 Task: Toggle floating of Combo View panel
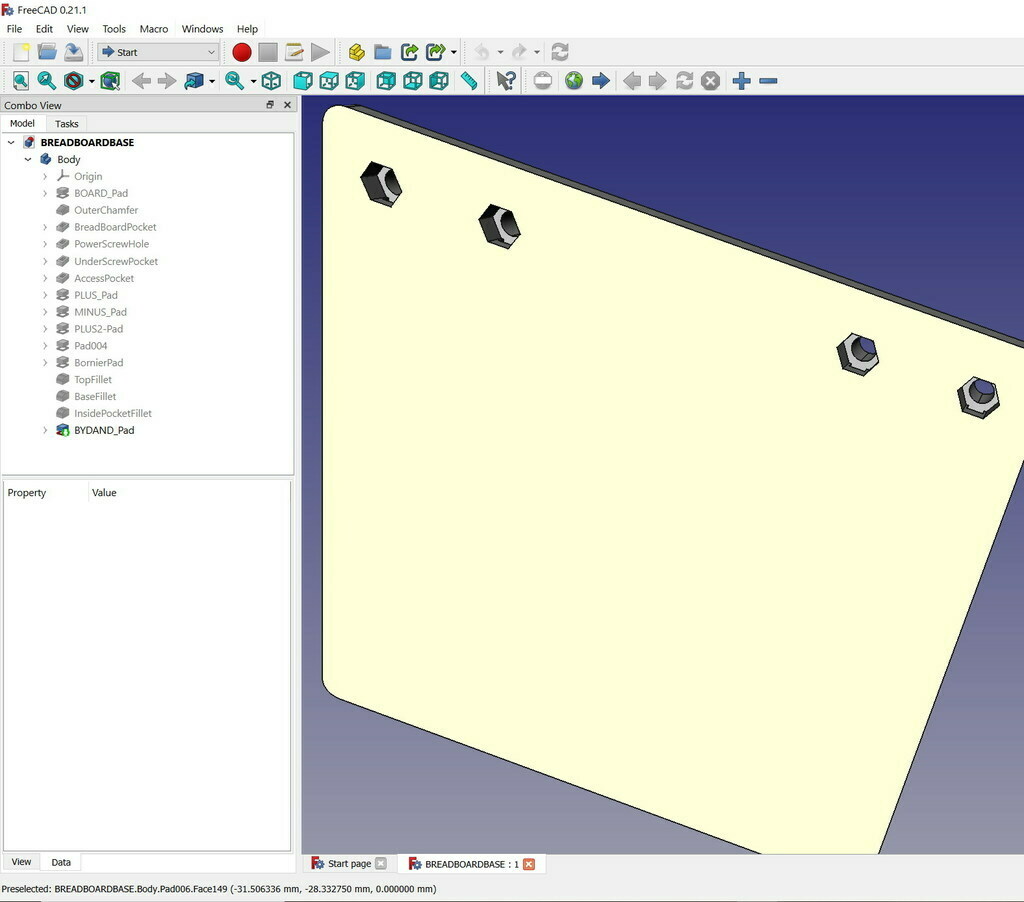click(x=270, y=105)
